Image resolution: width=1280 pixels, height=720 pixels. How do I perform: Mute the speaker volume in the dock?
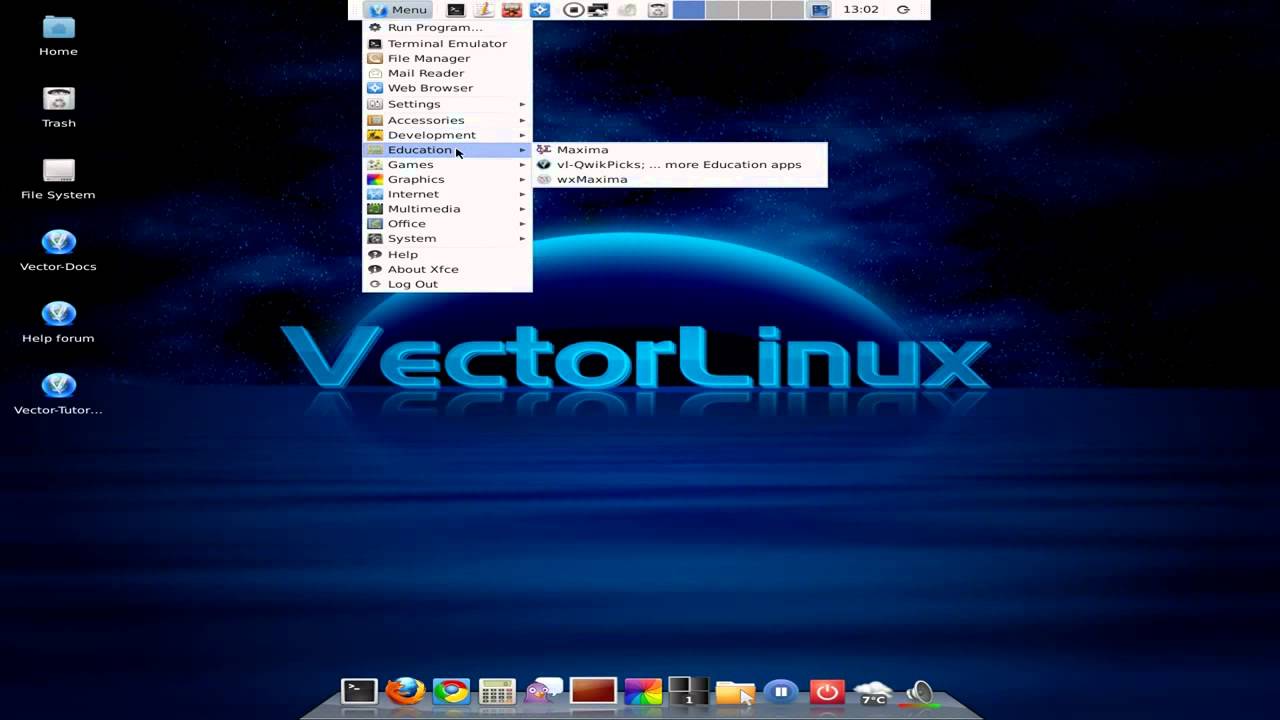click(x=919, y=690)
